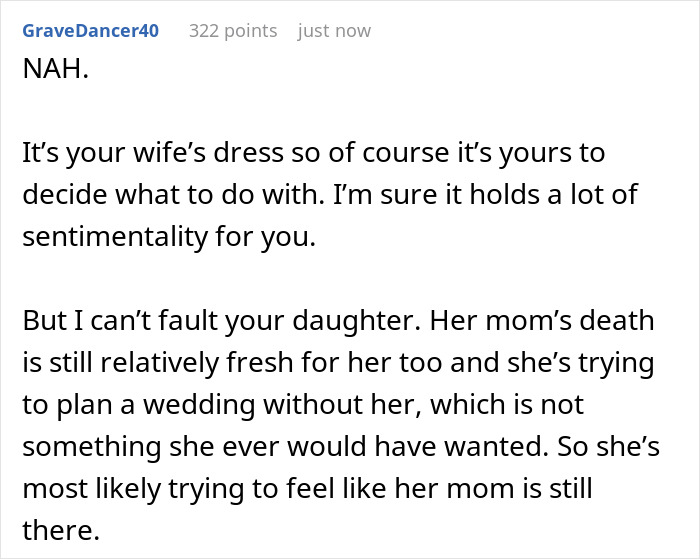
Task: Click the line starting 'most likely trying to feel'
Action: tap(308, 488)
